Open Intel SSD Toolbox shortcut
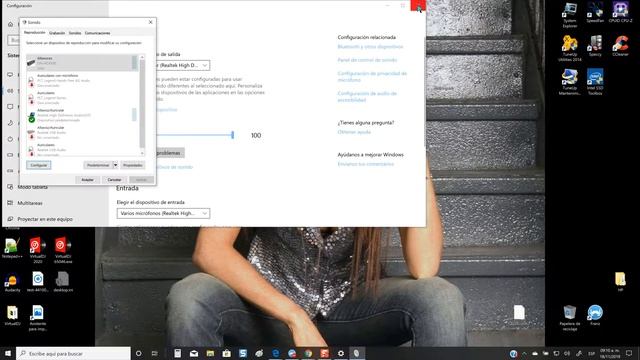This screenshot has height=360, width=640. pos(595,82)
